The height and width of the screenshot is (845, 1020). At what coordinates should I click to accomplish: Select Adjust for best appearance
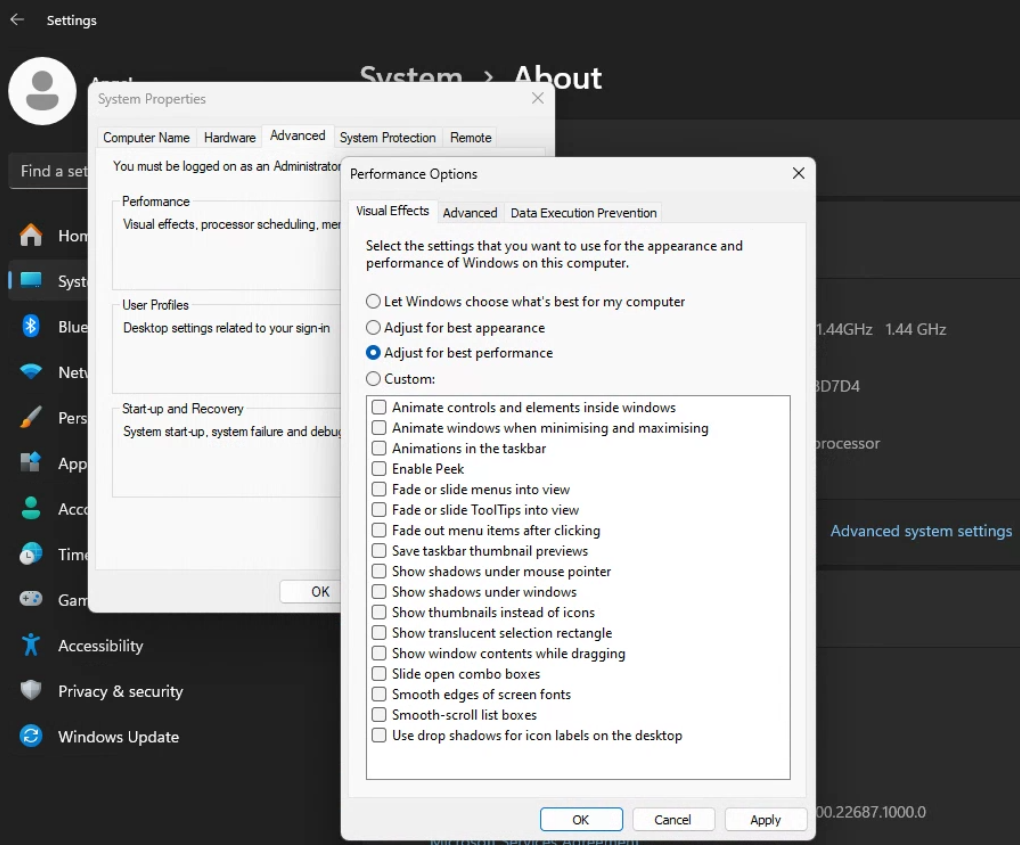[373, 327]
